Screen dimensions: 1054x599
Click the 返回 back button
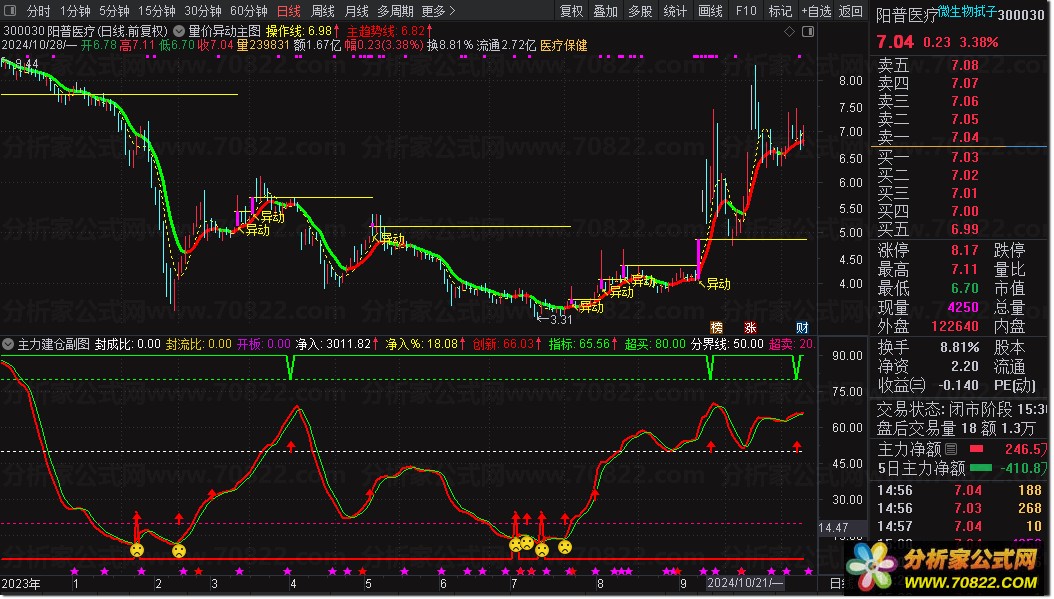point(851,11)
